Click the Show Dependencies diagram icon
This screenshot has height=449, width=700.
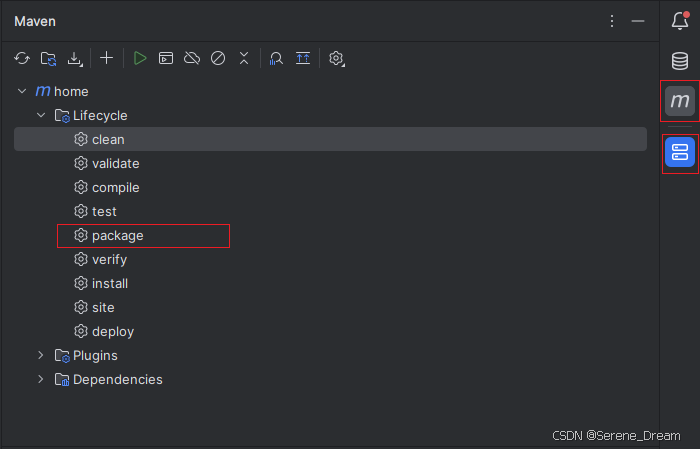(303, 58)
